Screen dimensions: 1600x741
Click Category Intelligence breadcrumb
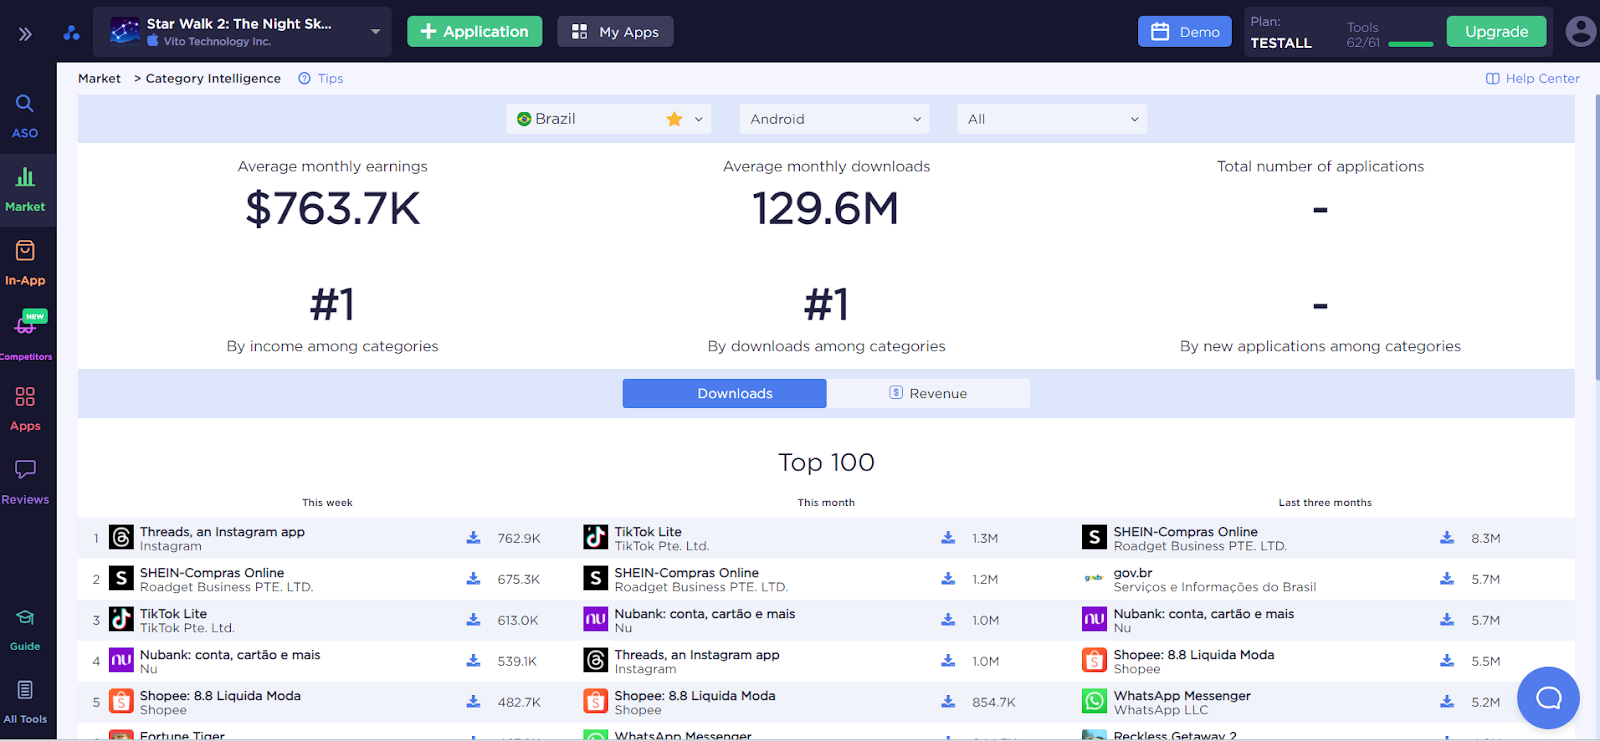coord(213,79)
